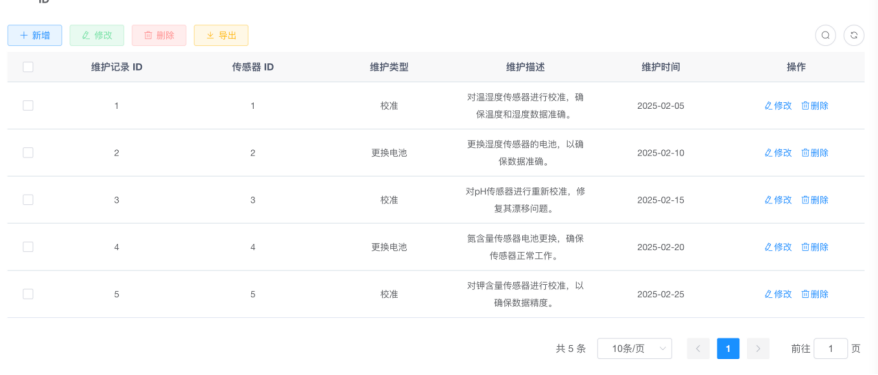
Task: Tick checkbox for maintenance record 1
Action: [28, 105]
